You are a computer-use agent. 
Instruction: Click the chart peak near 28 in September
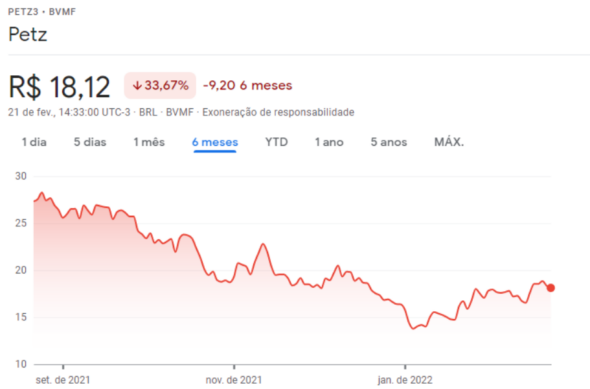pos(42,193)
